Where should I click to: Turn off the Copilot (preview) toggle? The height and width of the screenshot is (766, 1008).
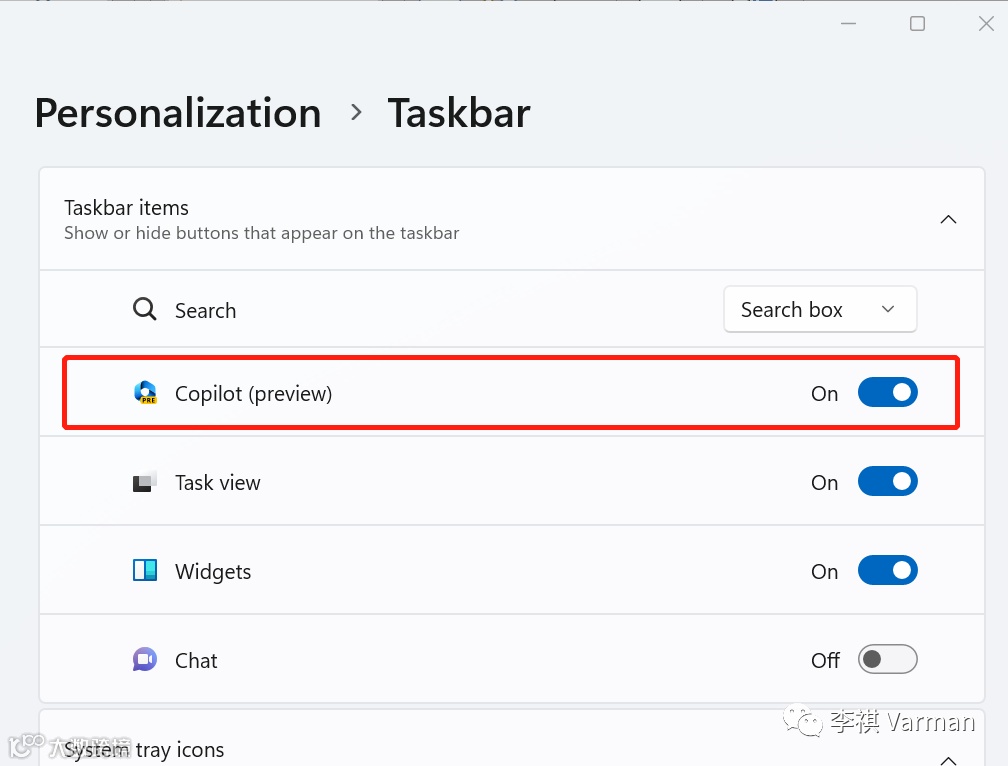click(x=887, y=393)
